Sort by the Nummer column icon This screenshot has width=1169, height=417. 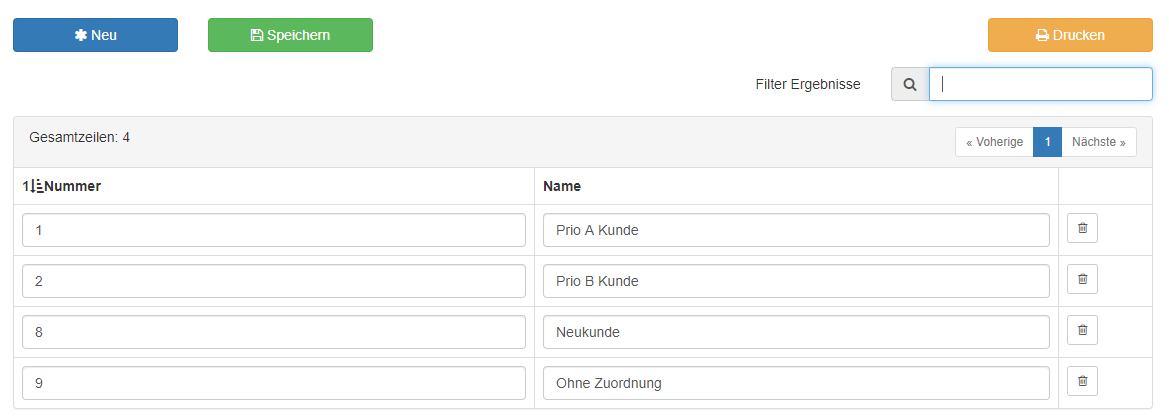pyautogui.click(x=34, y=186)
